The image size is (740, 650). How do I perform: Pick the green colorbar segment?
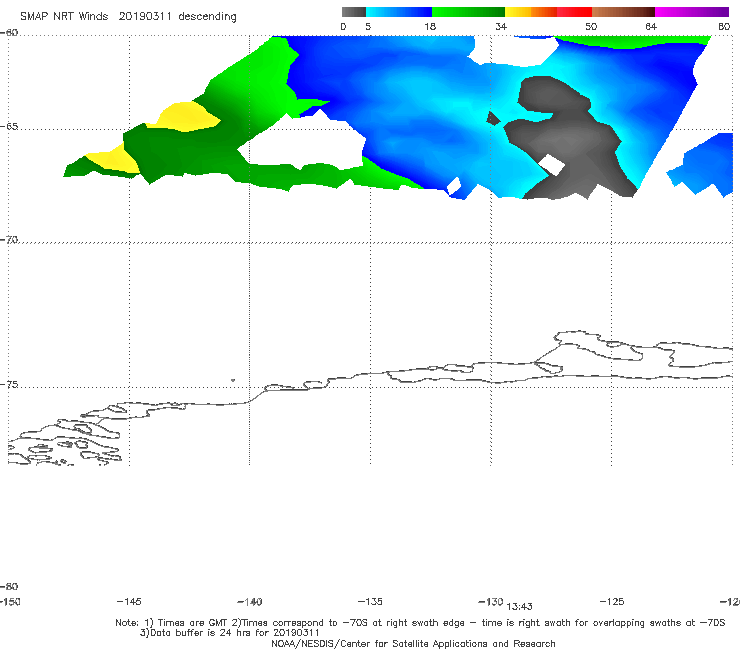pyautogui.click(x=468, y=12)
